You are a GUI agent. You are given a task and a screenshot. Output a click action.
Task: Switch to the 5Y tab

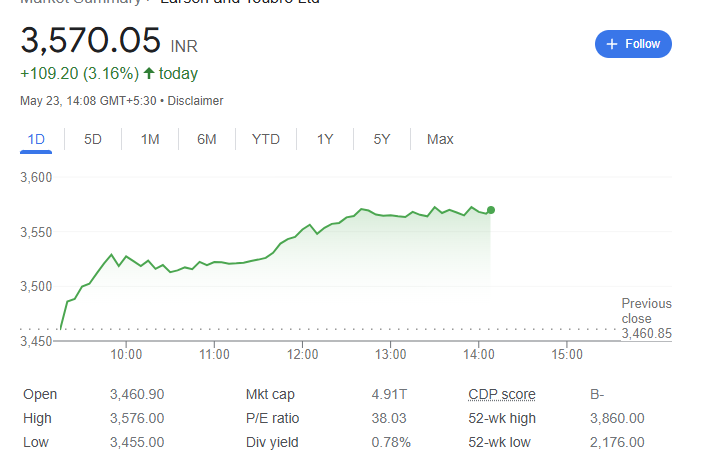382,139
